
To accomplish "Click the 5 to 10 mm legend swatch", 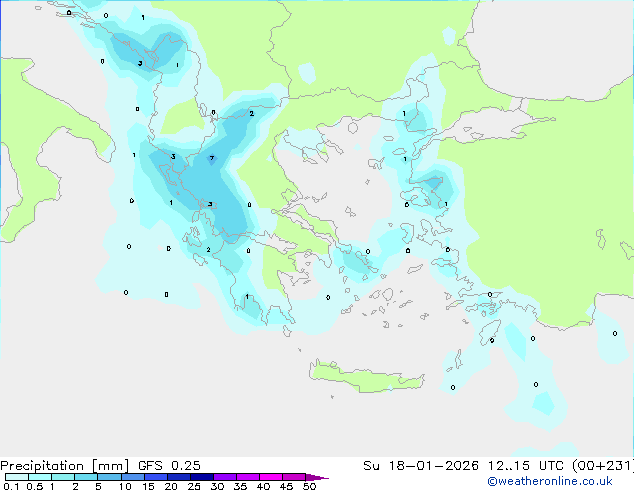I will (x=109, y=477).
